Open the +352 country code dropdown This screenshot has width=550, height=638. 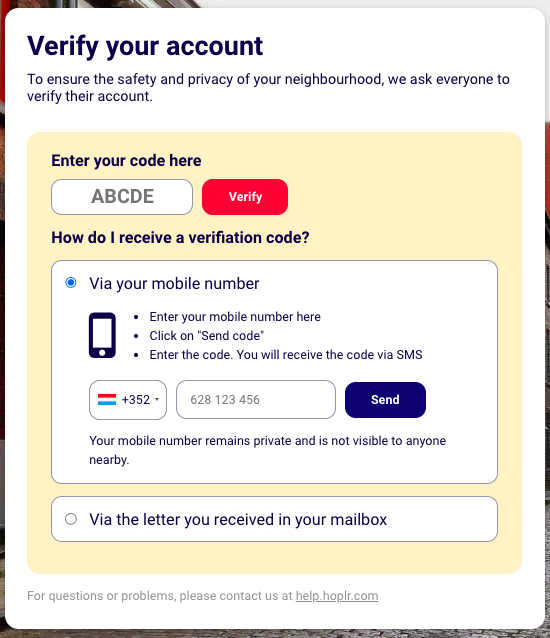(x=128, y=400)
